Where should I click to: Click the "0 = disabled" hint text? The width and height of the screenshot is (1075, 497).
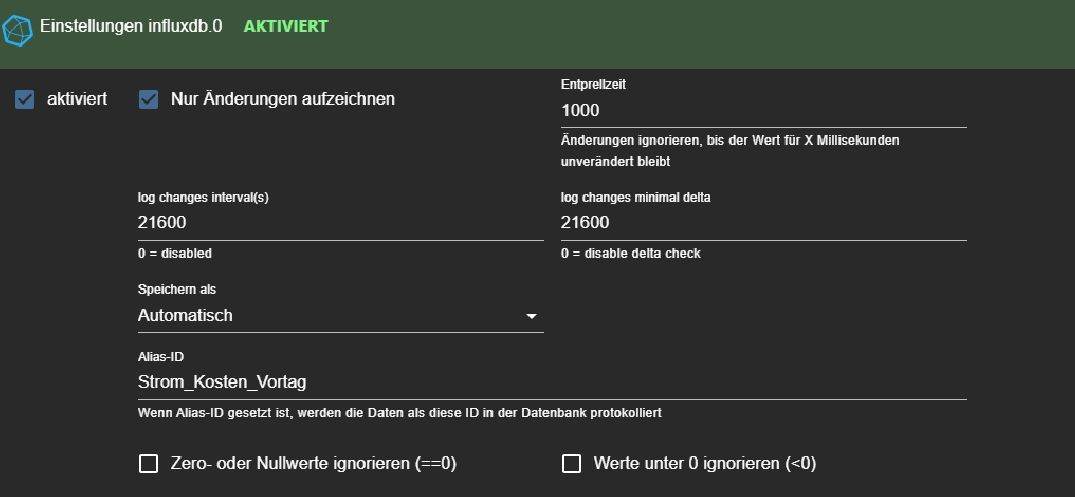point(175,254)
